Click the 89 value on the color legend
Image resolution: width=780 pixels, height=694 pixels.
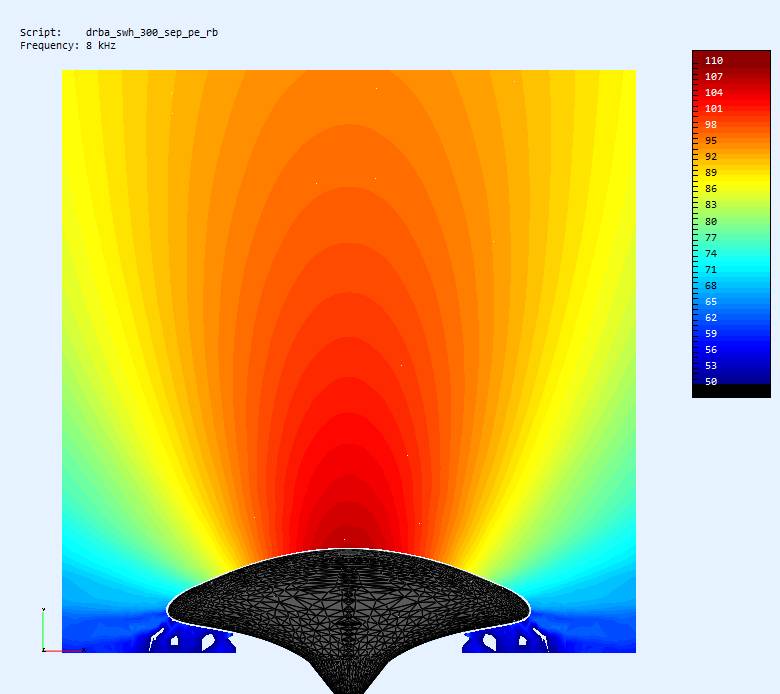point(711,173)
